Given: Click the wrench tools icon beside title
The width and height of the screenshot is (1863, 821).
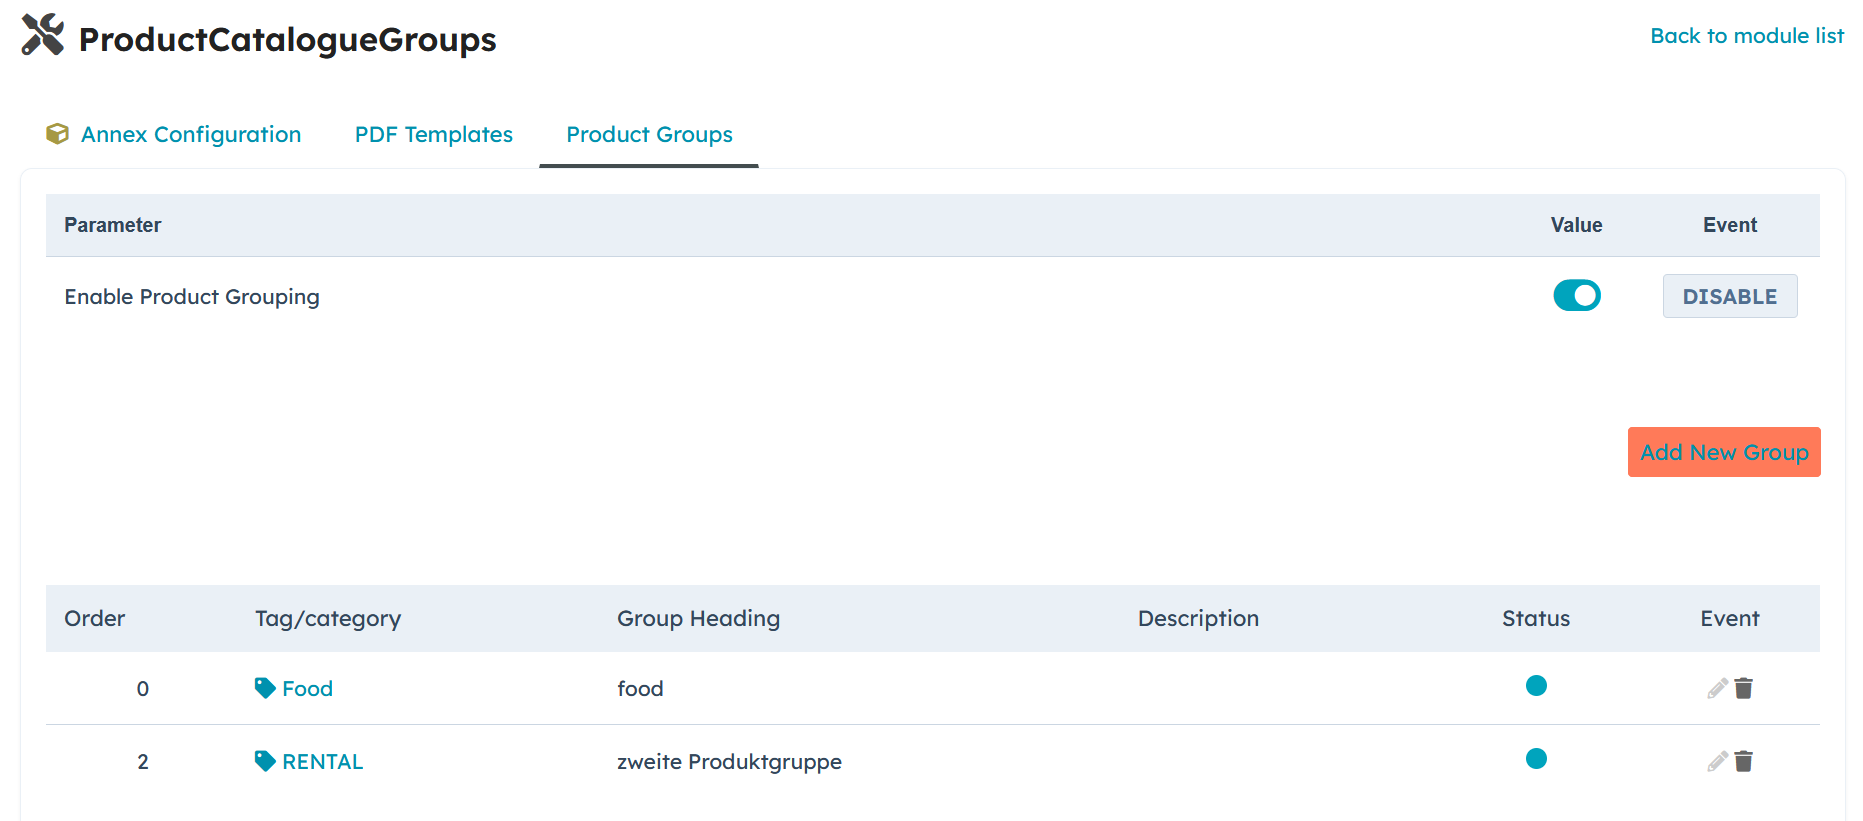Looking at the screenshot, I should 43,35.
